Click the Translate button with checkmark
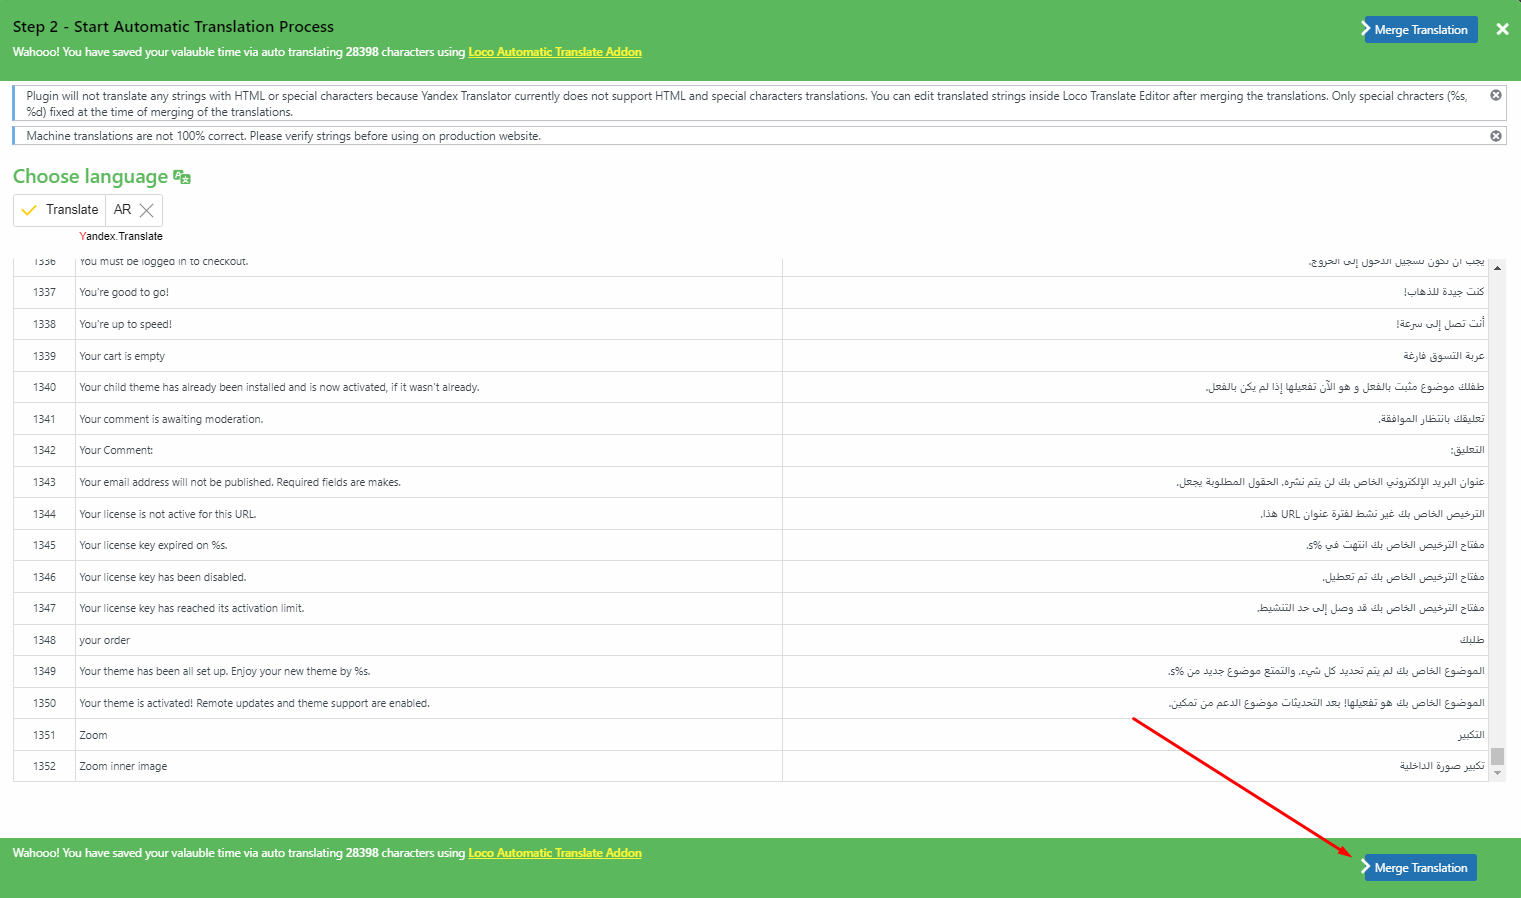 point(60,210)
